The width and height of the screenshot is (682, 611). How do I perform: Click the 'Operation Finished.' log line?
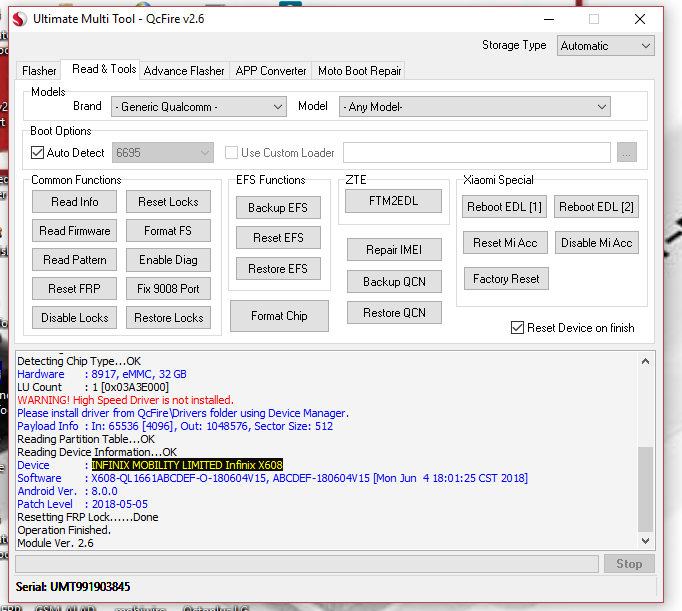(64, 530)
